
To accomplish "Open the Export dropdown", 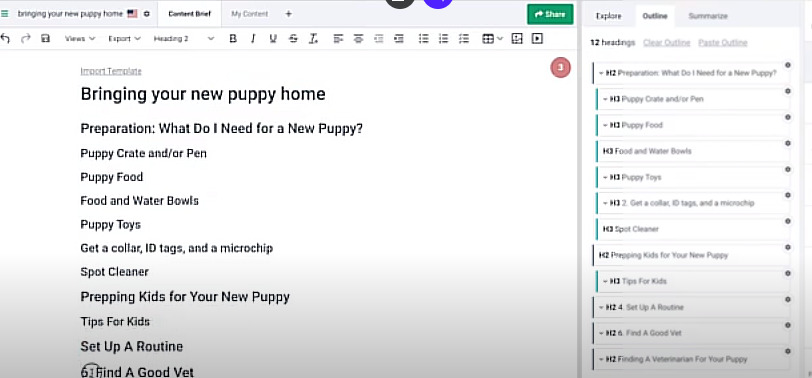I will point(124,38).
